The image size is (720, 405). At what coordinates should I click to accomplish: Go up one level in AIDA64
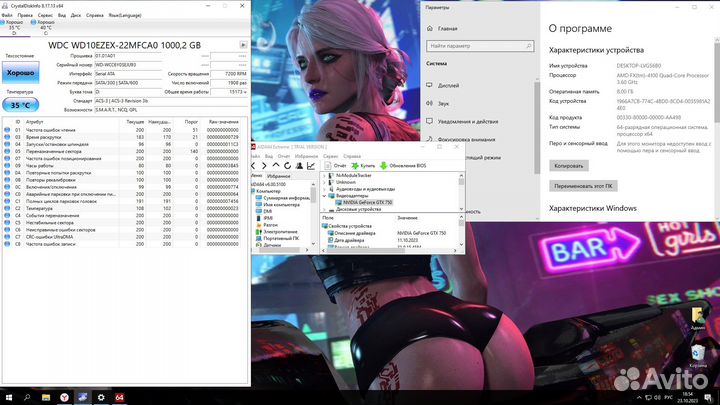[276, 165]
